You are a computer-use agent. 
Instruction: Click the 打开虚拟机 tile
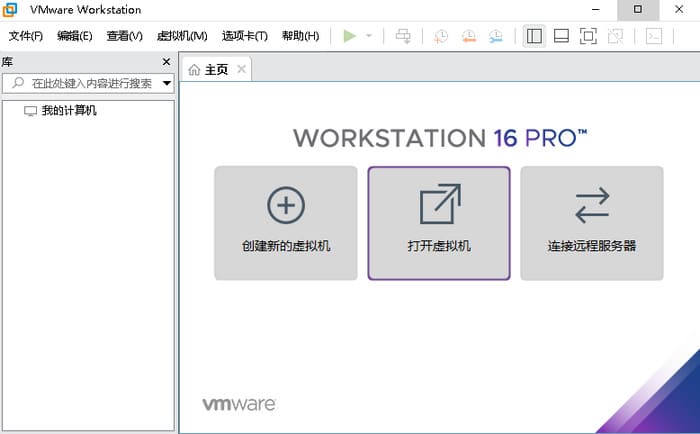pyautogui.click(x=439, y=223)
